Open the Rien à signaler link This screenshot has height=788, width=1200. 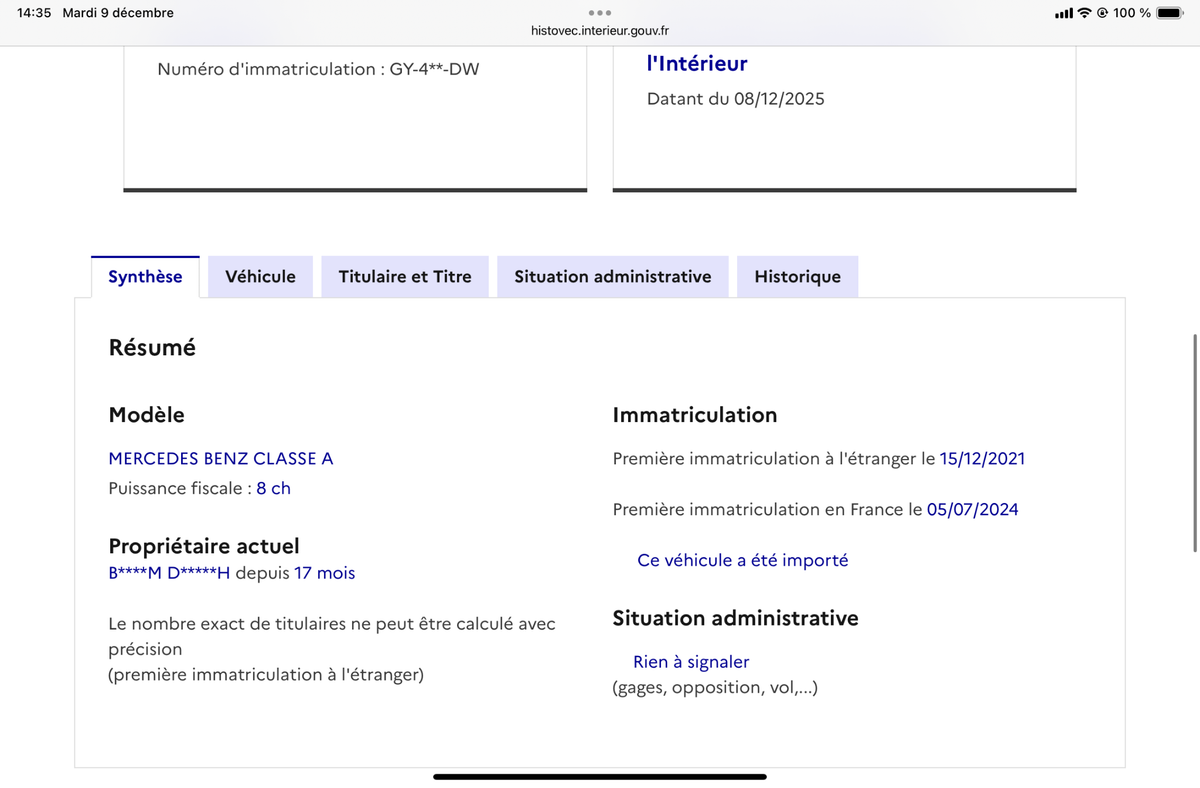click(x=692, y=661)
